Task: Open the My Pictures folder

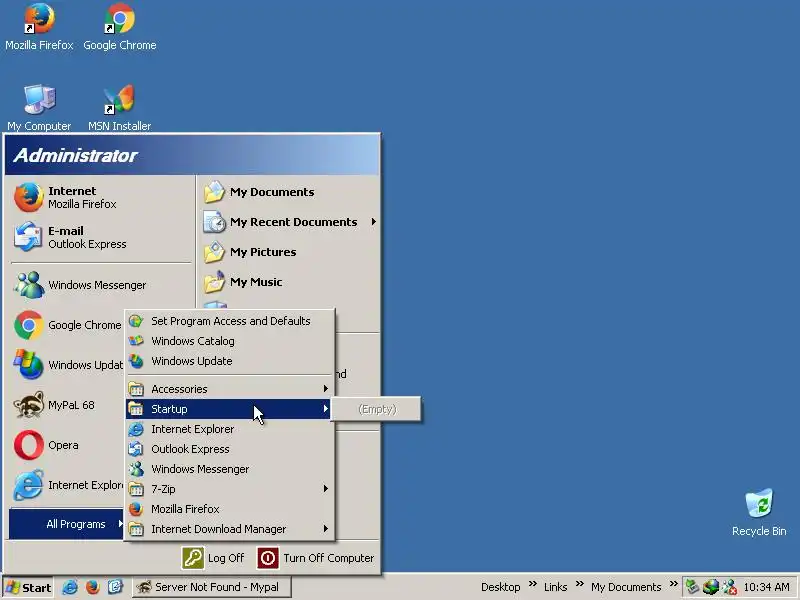Action: click(288, 252)
